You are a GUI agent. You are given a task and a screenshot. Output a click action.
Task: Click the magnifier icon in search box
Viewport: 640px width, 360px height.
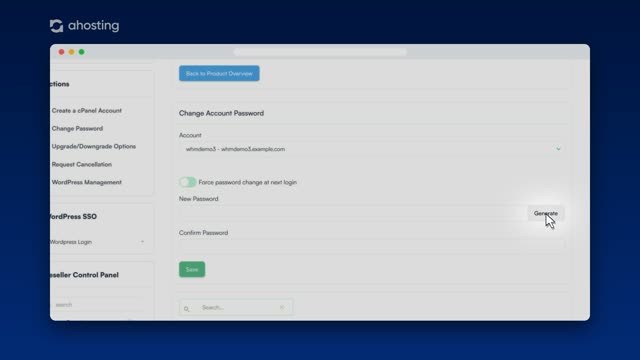pyautogui.click(x=187, y=309)
